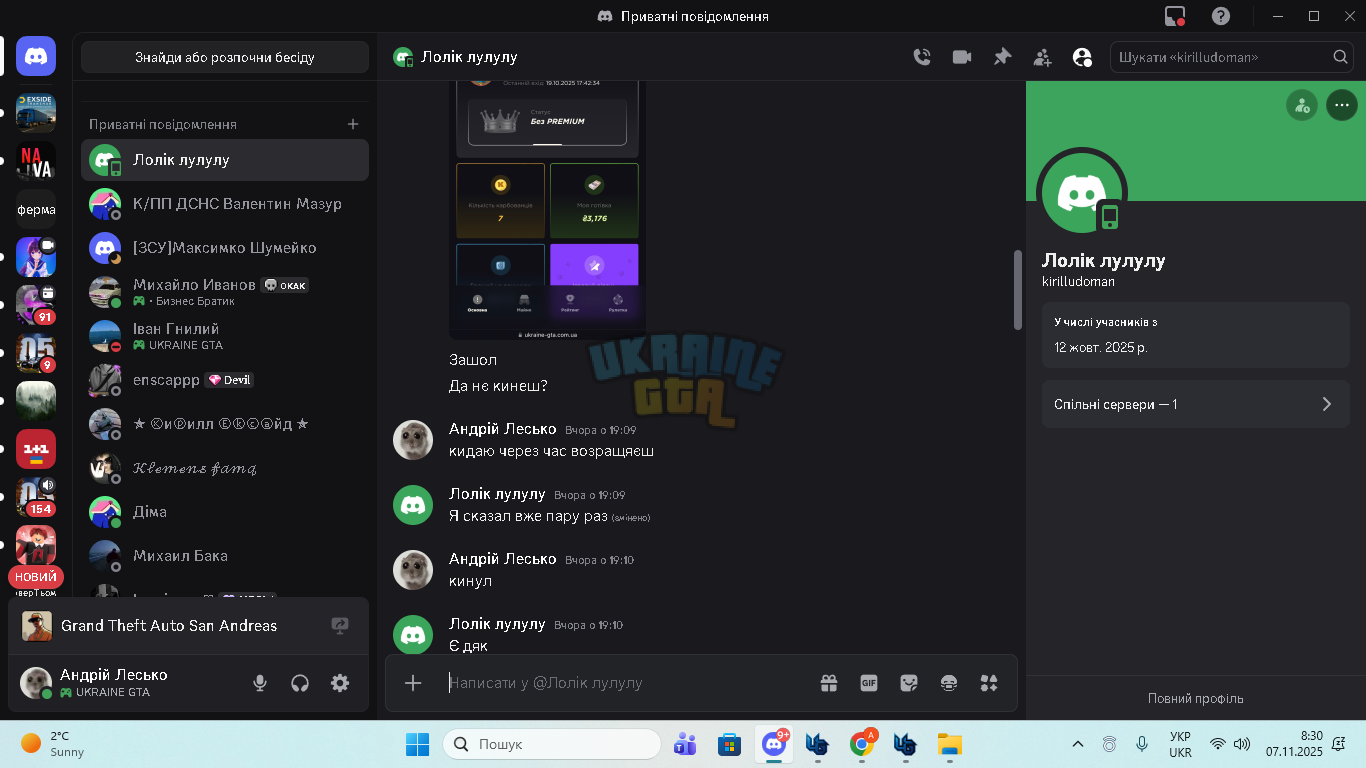Open user settings gear
This screenshot has height=768, width=1366.
coord(340,683)
